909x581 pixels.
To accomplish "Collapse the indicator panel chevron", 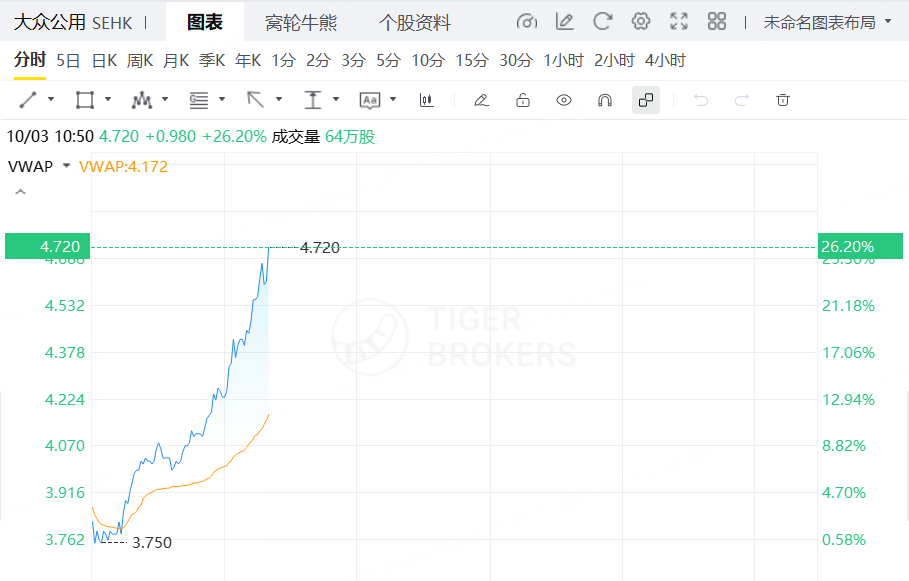I will pos(19,192).
